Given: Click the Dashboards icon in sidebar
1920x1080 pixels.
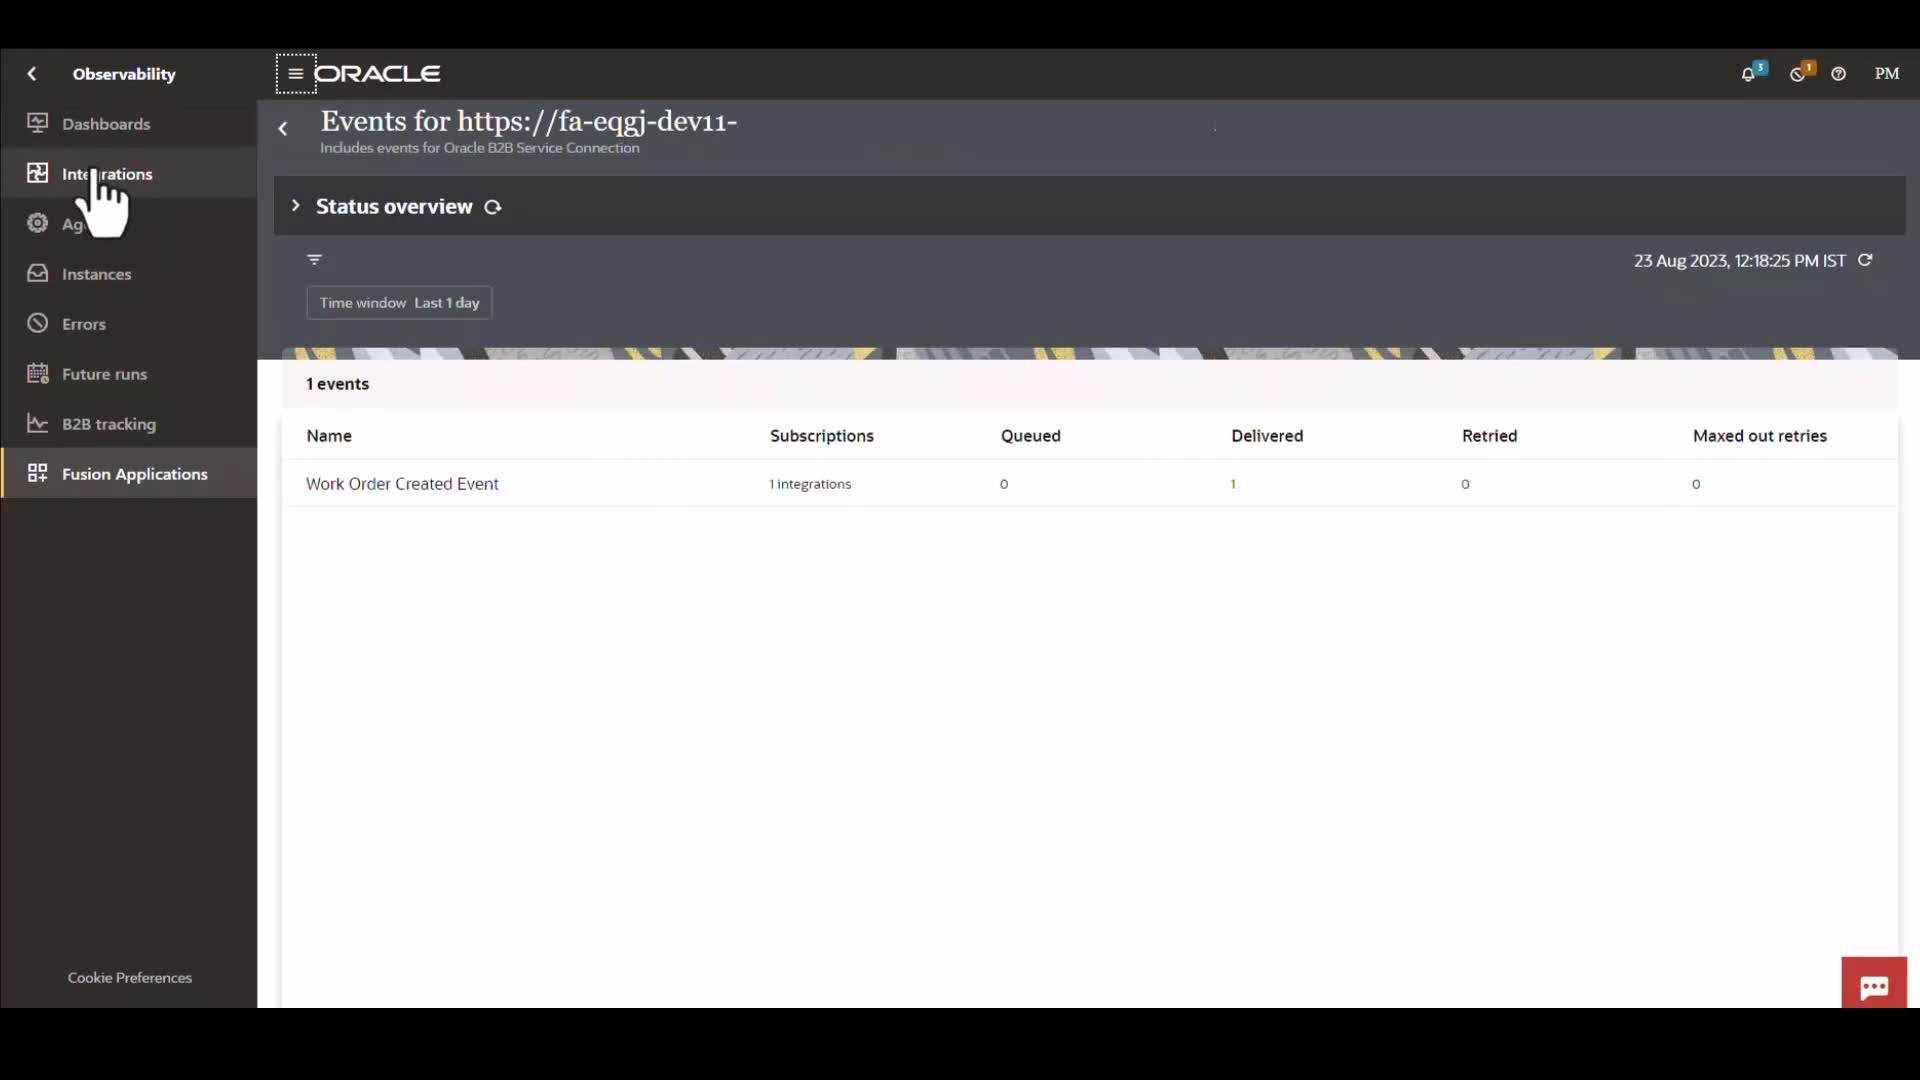Looking at the screenshot, I should click(x=37, y=123).
